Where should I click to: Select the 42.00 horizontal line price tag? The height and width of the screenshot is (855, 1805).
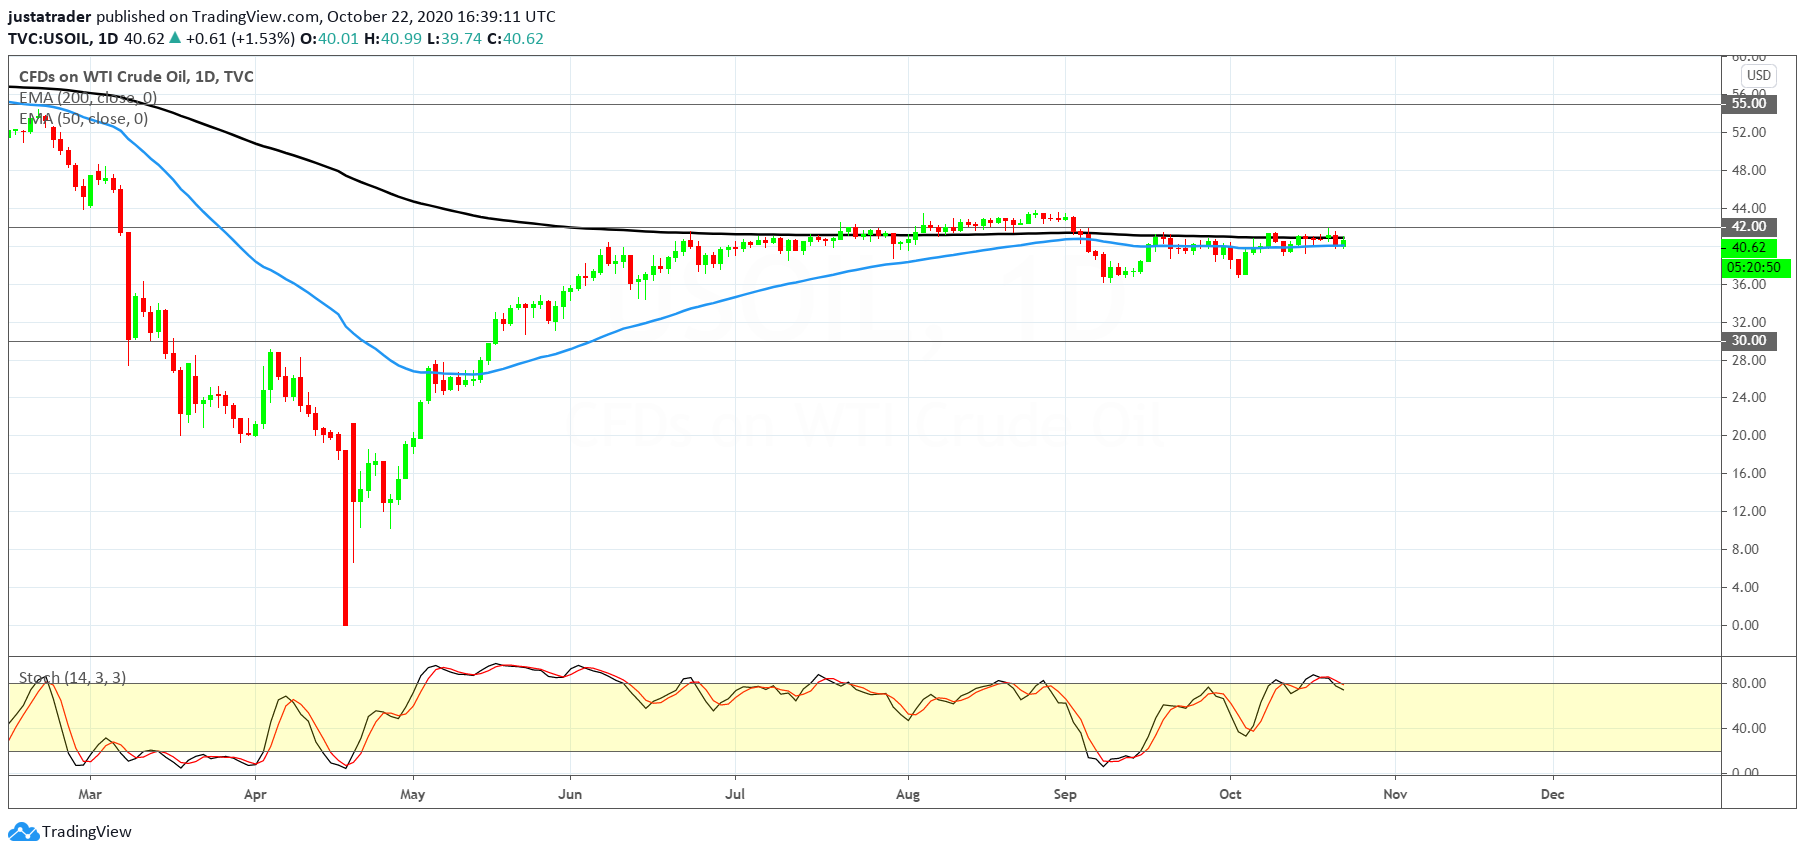point(1749,227)
